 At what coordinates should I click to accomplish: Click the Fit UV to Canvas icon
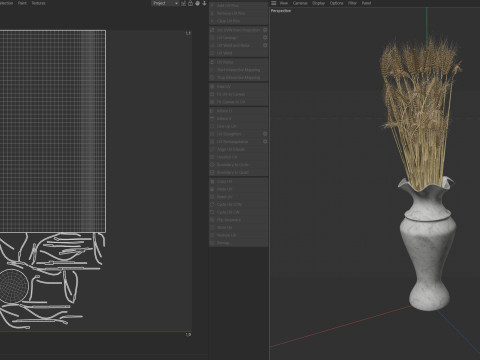[x=212, y=94]
